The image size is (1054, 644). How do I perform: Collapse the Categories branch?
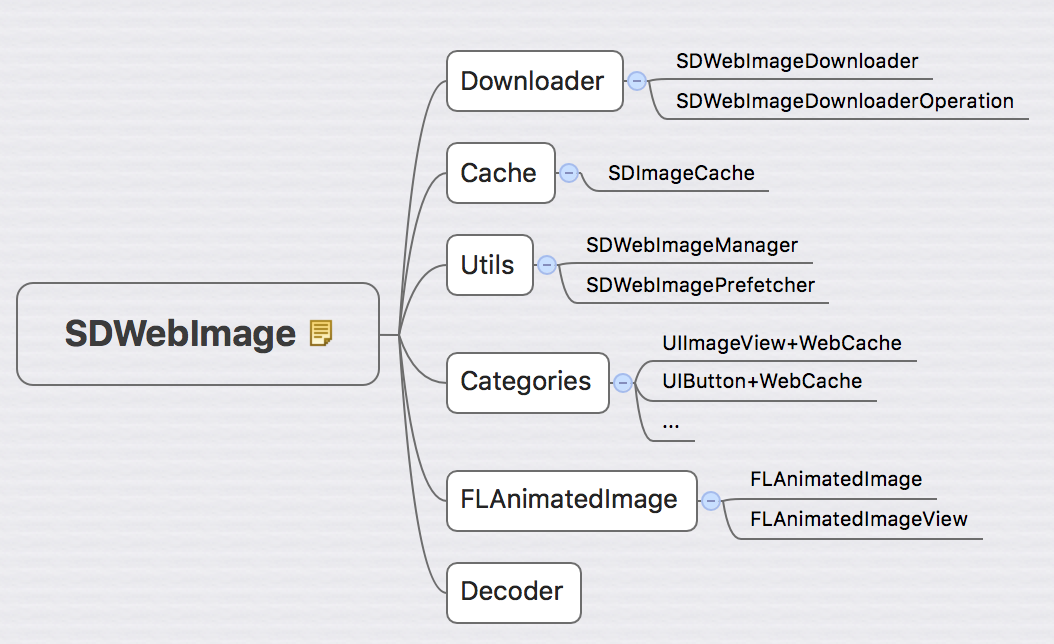coord(622,383)
